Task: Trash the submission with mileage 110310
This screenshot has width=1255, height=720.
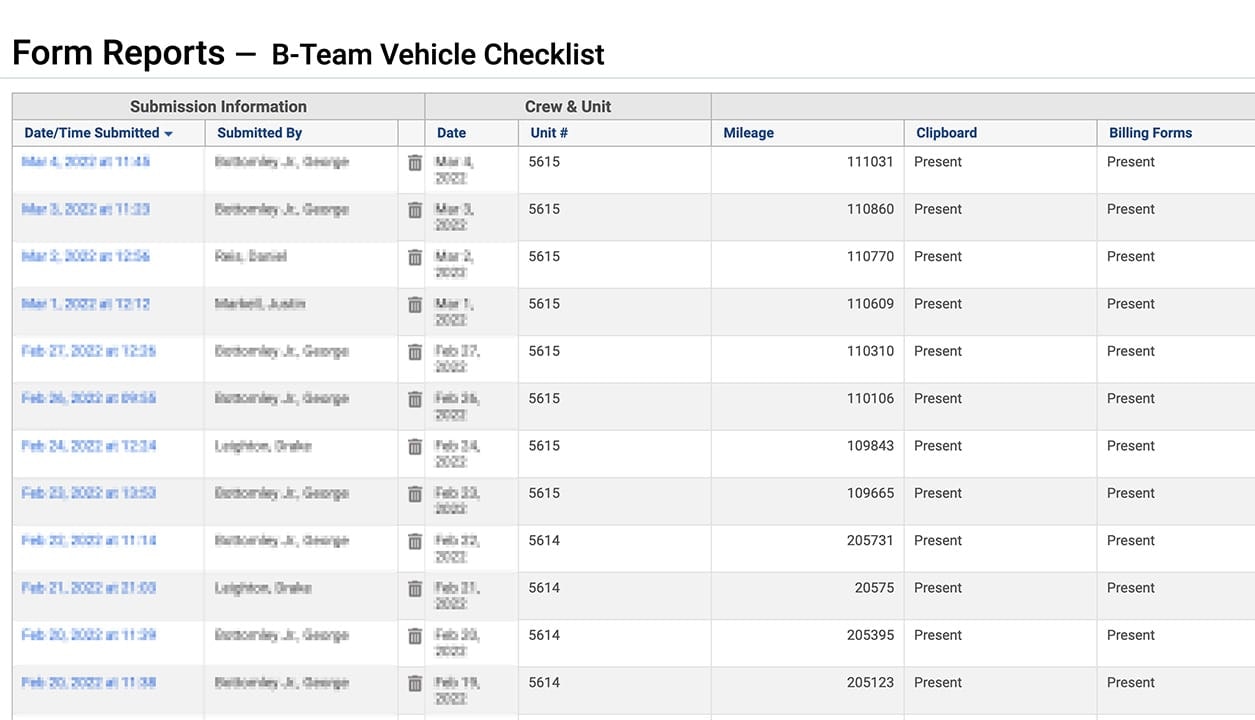Action: [x=415, y=352]
